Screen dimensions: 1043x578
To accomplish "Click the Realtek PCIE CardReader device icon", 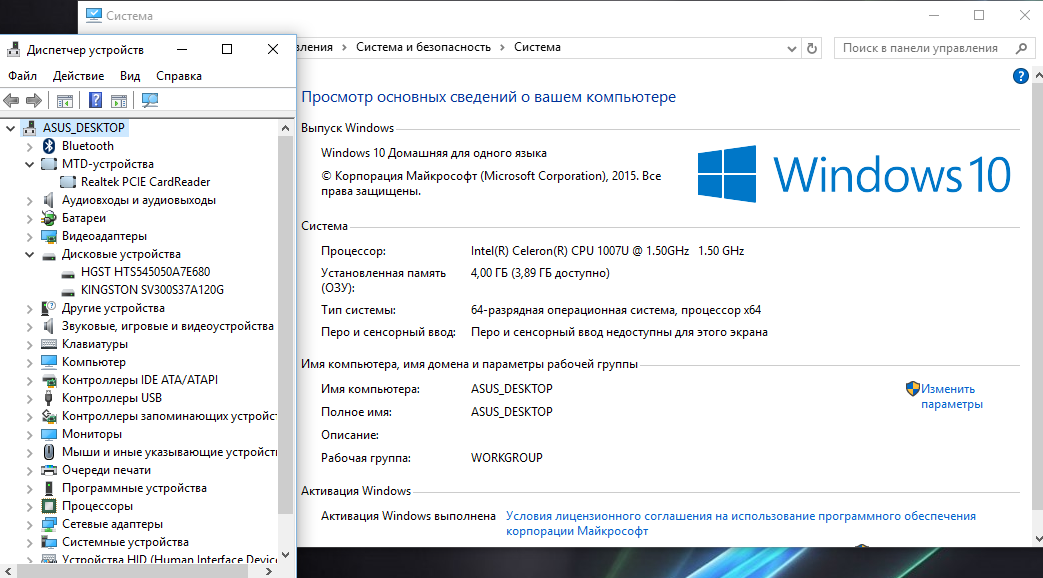I will pyautogui.click(x=67, y=182).
